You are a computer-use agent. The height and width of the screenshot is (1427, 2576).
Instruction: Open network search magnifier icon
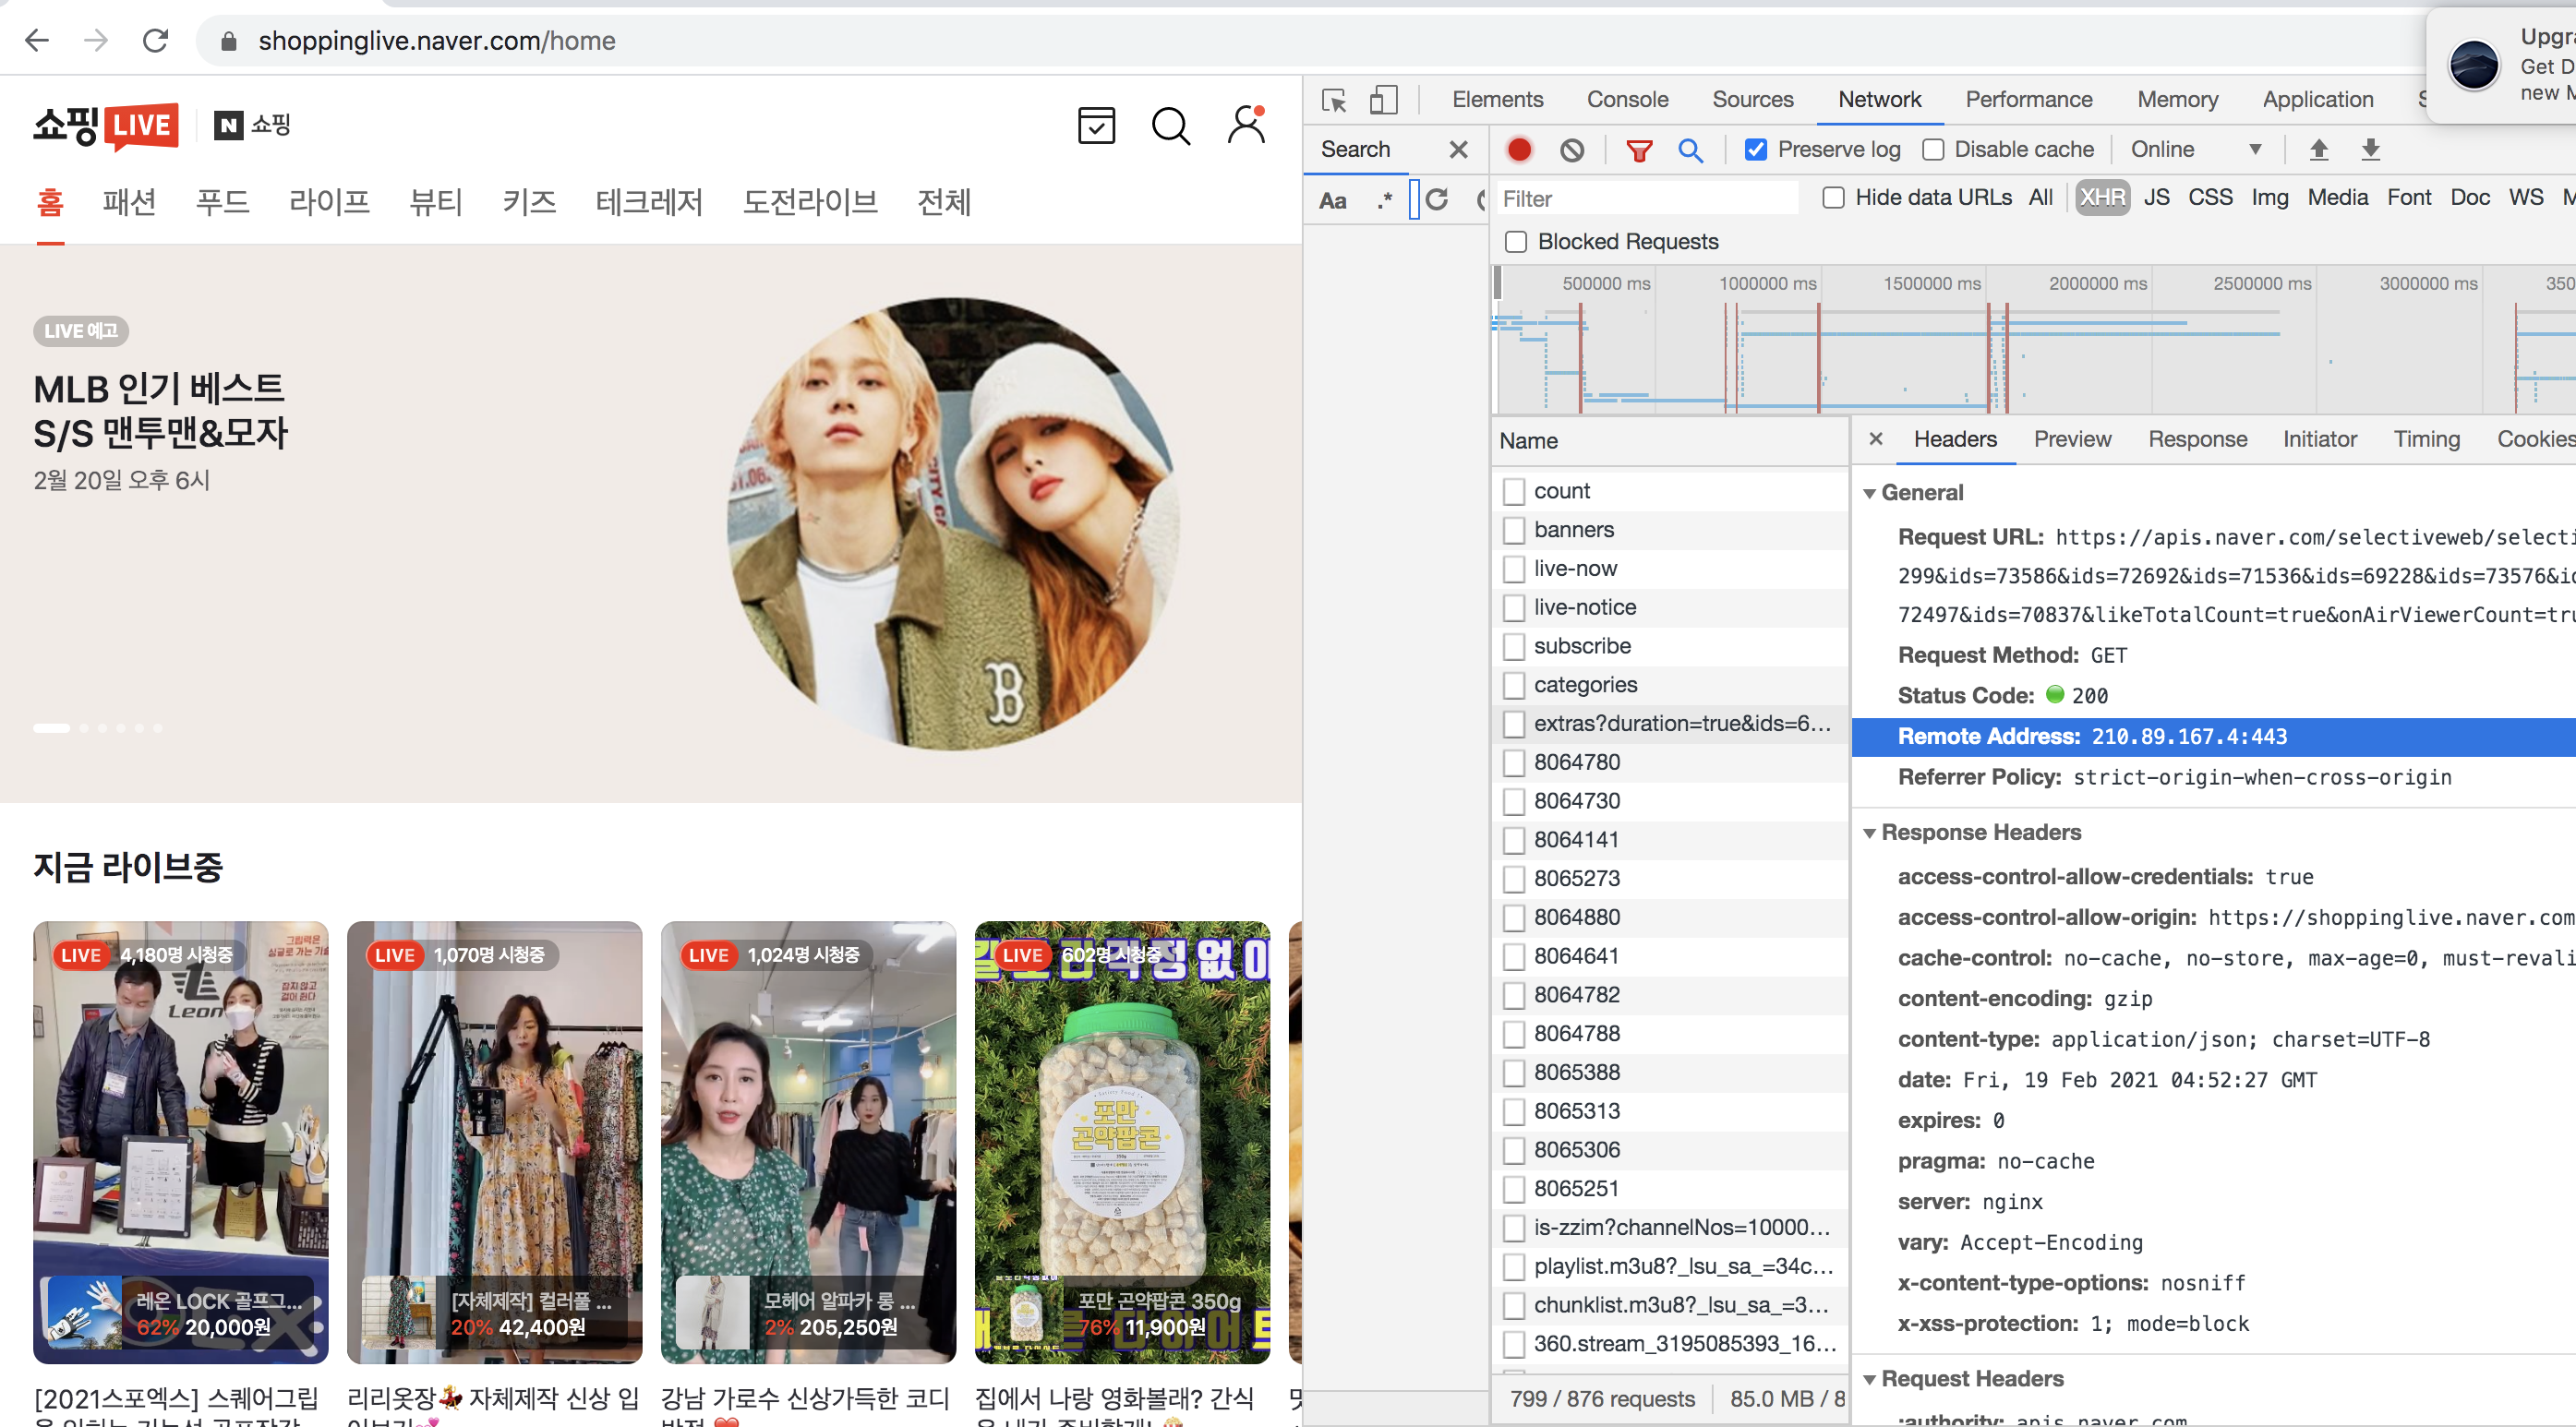tap(1690, 150)
